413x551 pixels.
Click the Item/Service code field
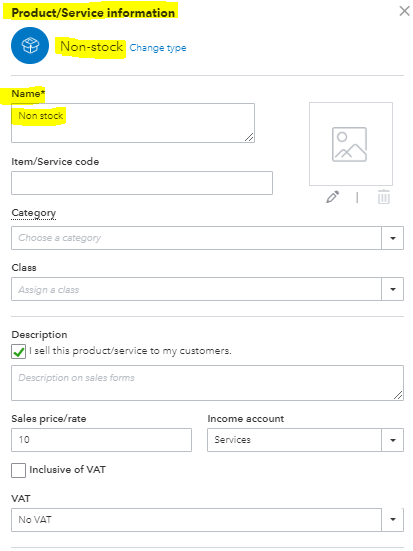pos(142,183)
